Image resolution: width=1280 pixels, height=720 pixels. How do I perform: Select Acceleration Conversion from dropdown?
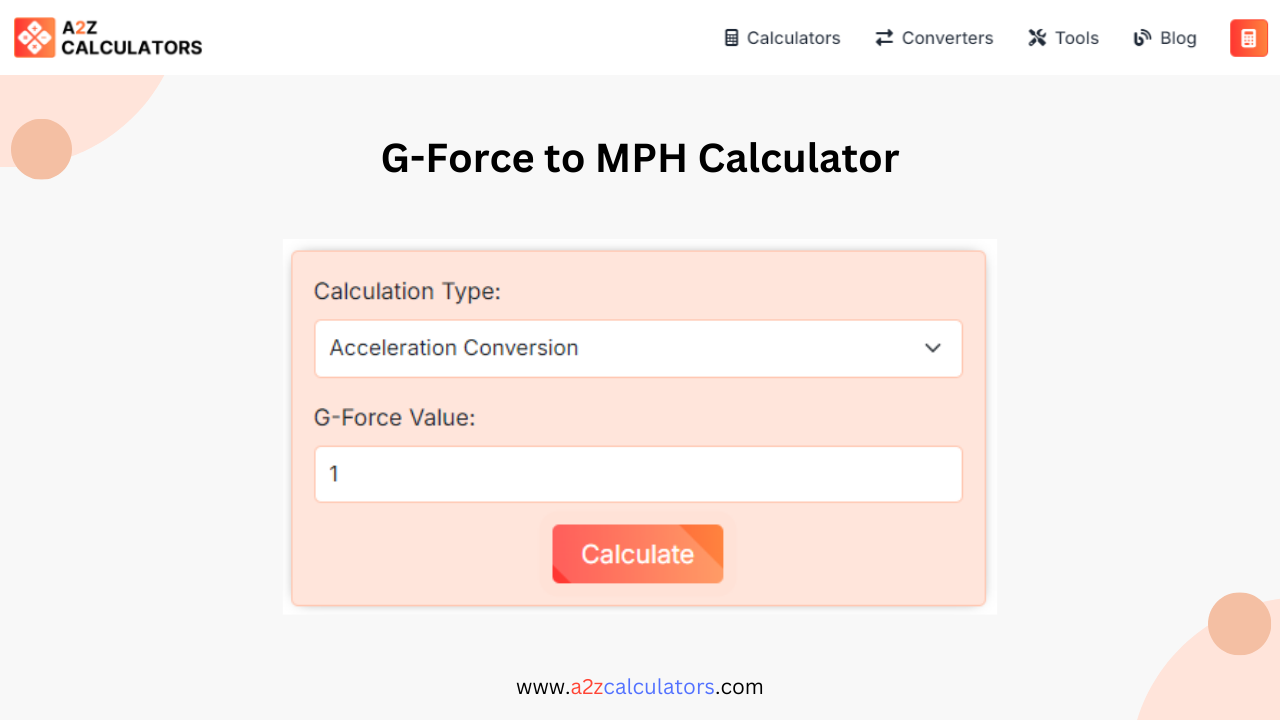(638, 348)
